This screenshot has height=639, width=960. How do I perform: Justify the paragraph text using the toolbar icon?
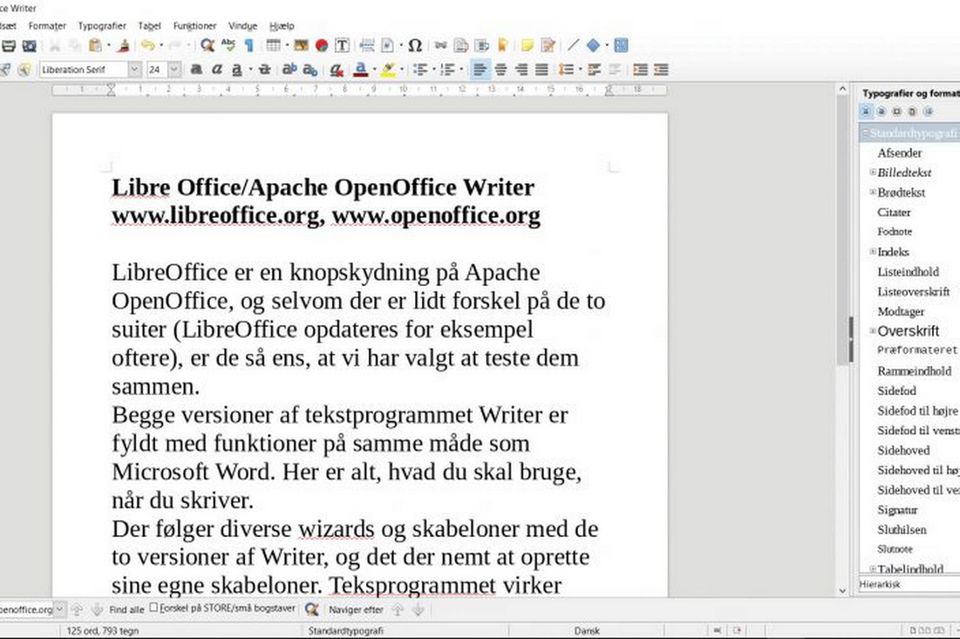pos(541,69)
